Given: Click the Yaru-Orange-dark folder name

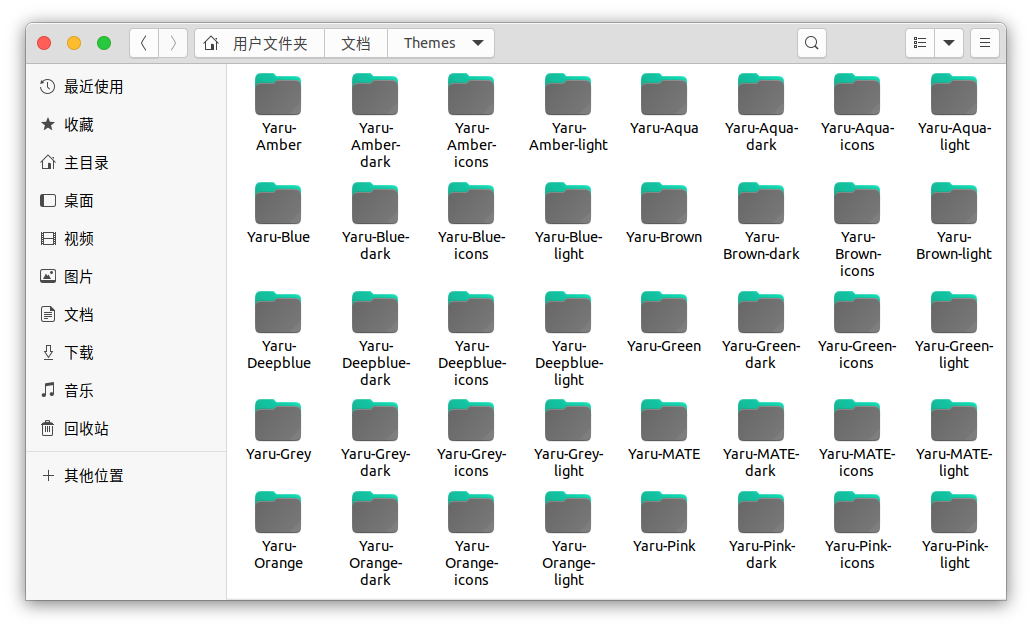Looking at the screenshot, I should click(x=375, y=563).
